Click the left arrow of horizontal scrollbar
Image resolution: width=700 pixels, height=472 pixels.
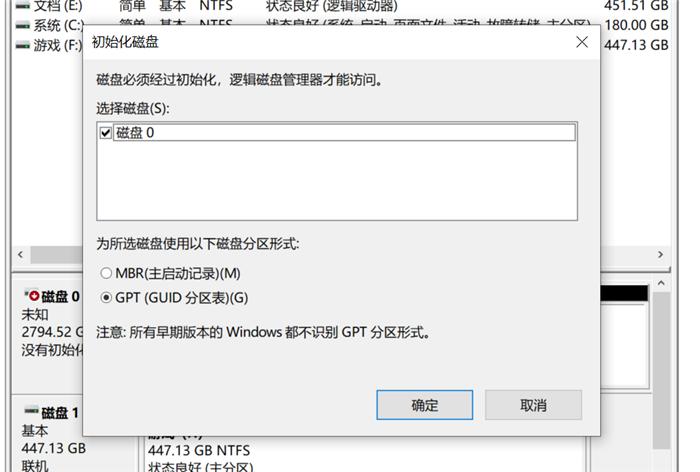click(20, 255)
